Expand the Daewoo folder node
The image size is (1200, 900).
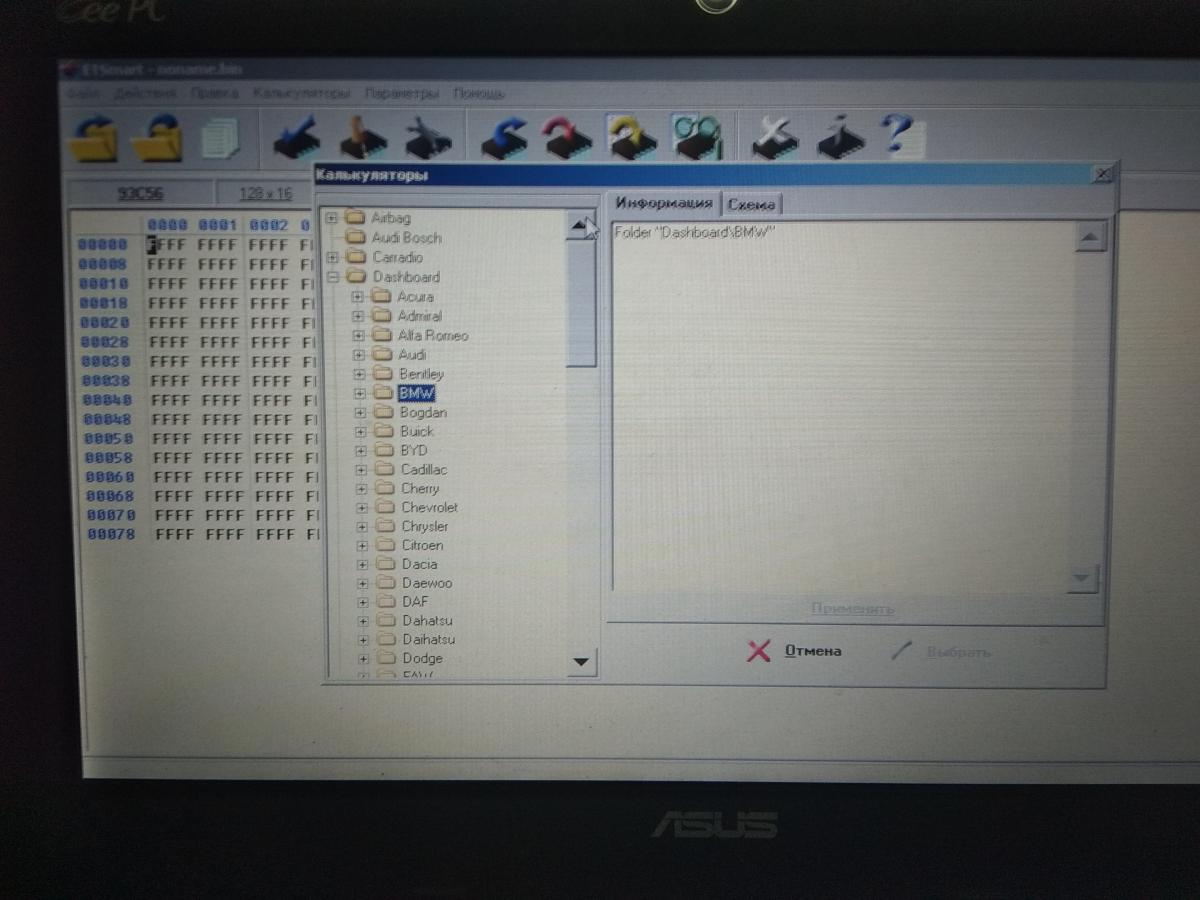coord(364,583)
